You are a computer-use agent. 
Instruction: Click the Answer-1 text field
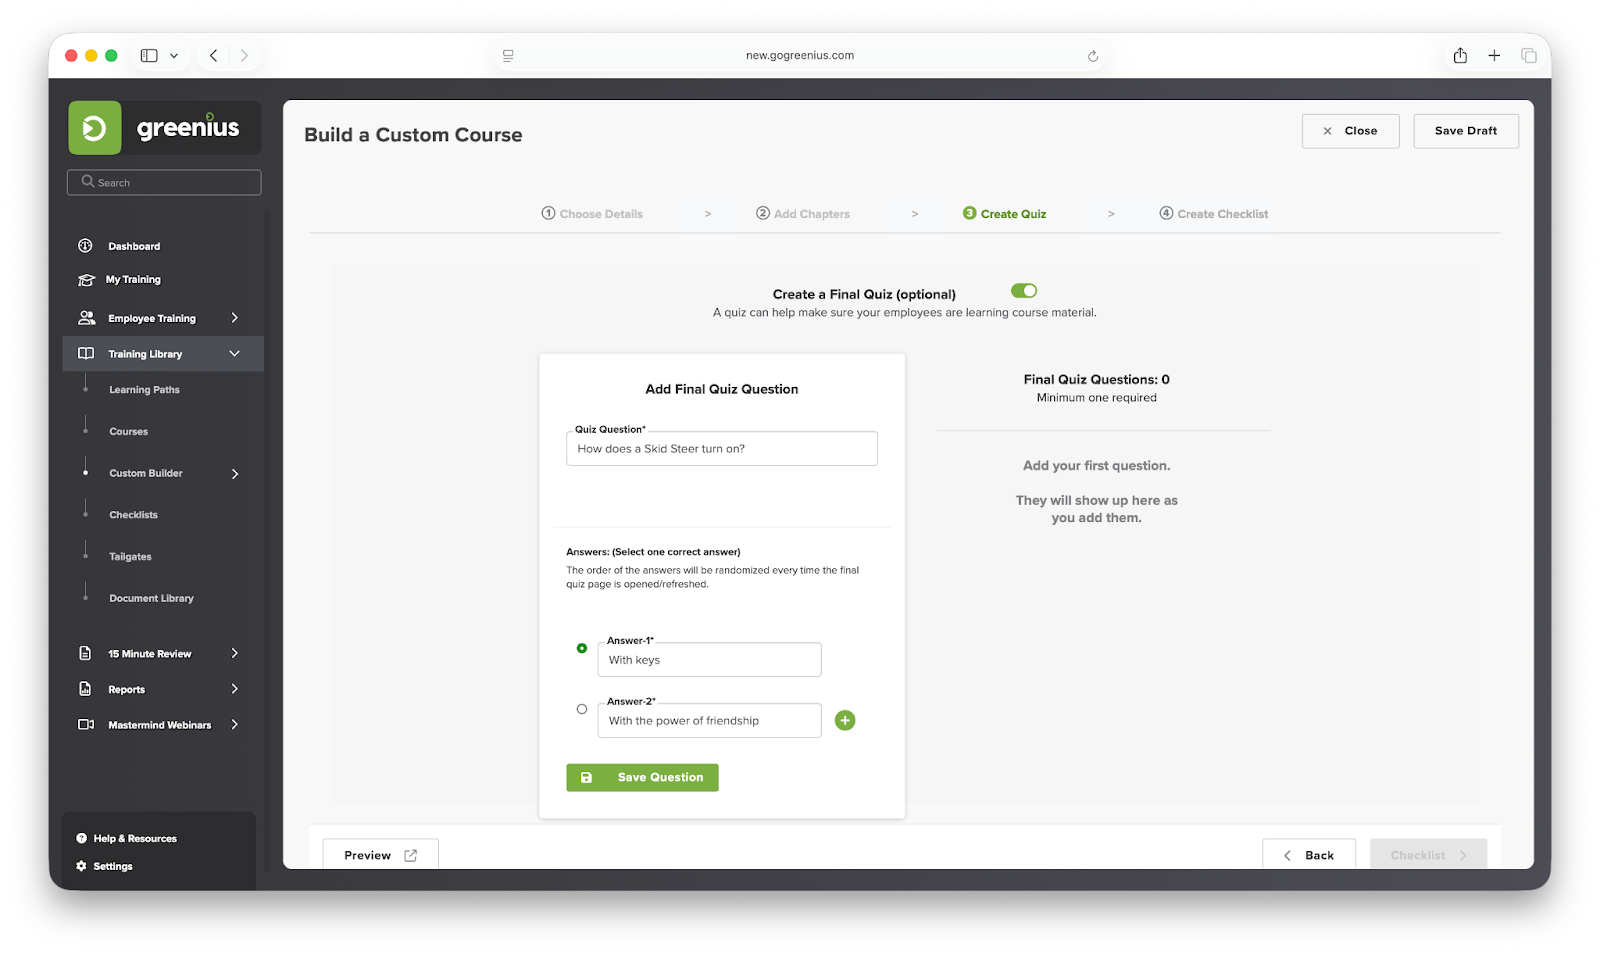pyautogui.click(x=710, y=660)
